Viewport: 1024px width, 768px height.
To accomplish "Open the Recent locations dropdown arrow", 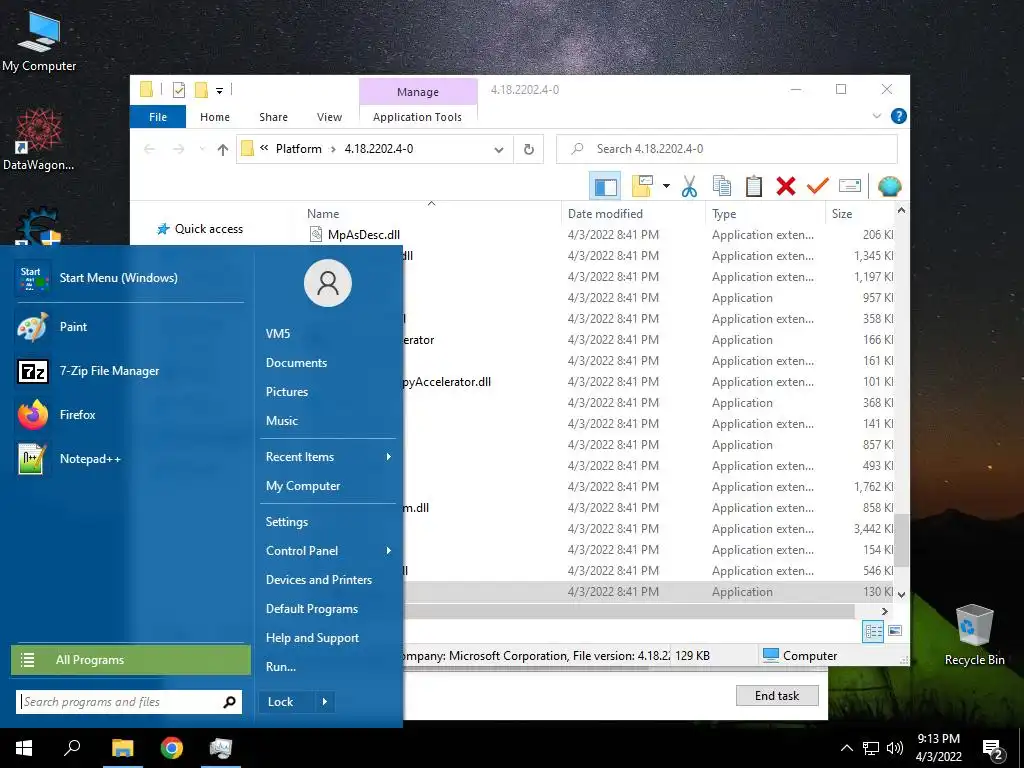I will [x=202, y=150].
